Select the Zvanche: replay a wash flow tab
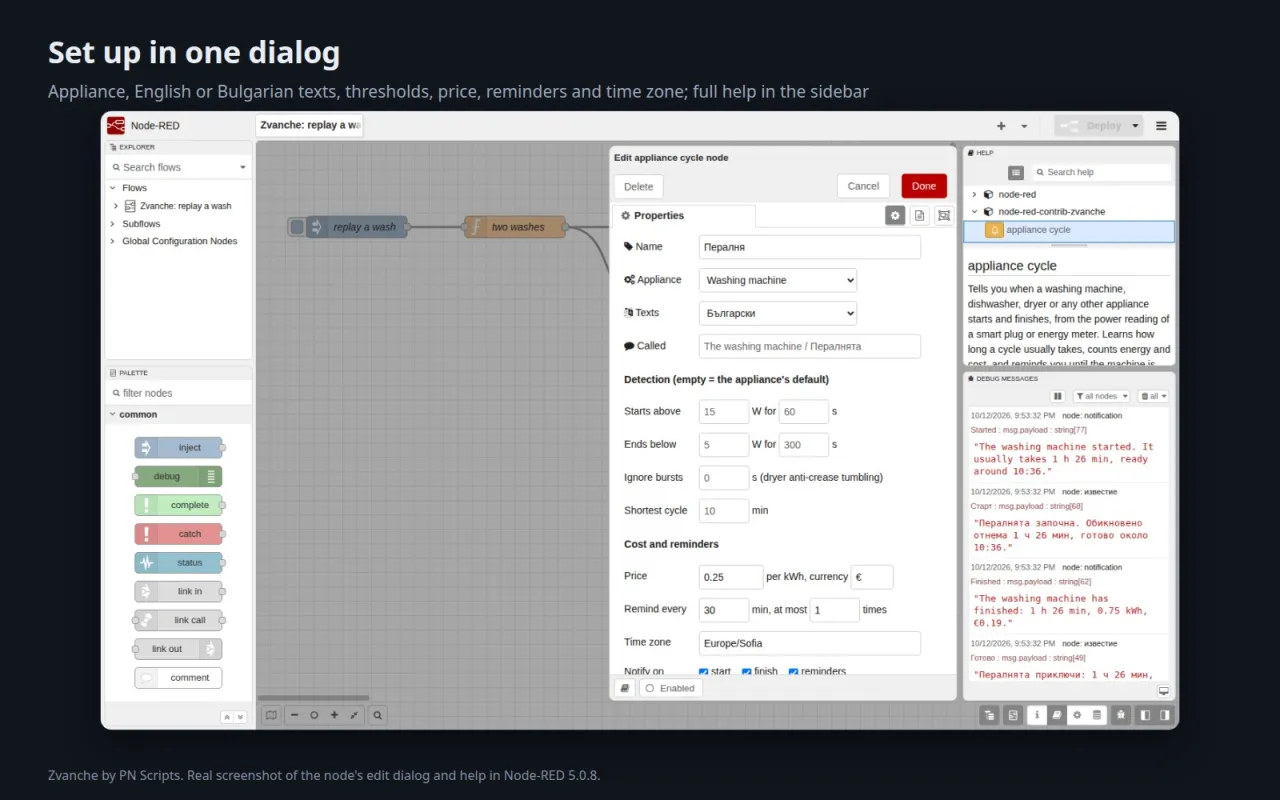The width and height of the screenshot is (1280, 800). coord(309,125)
